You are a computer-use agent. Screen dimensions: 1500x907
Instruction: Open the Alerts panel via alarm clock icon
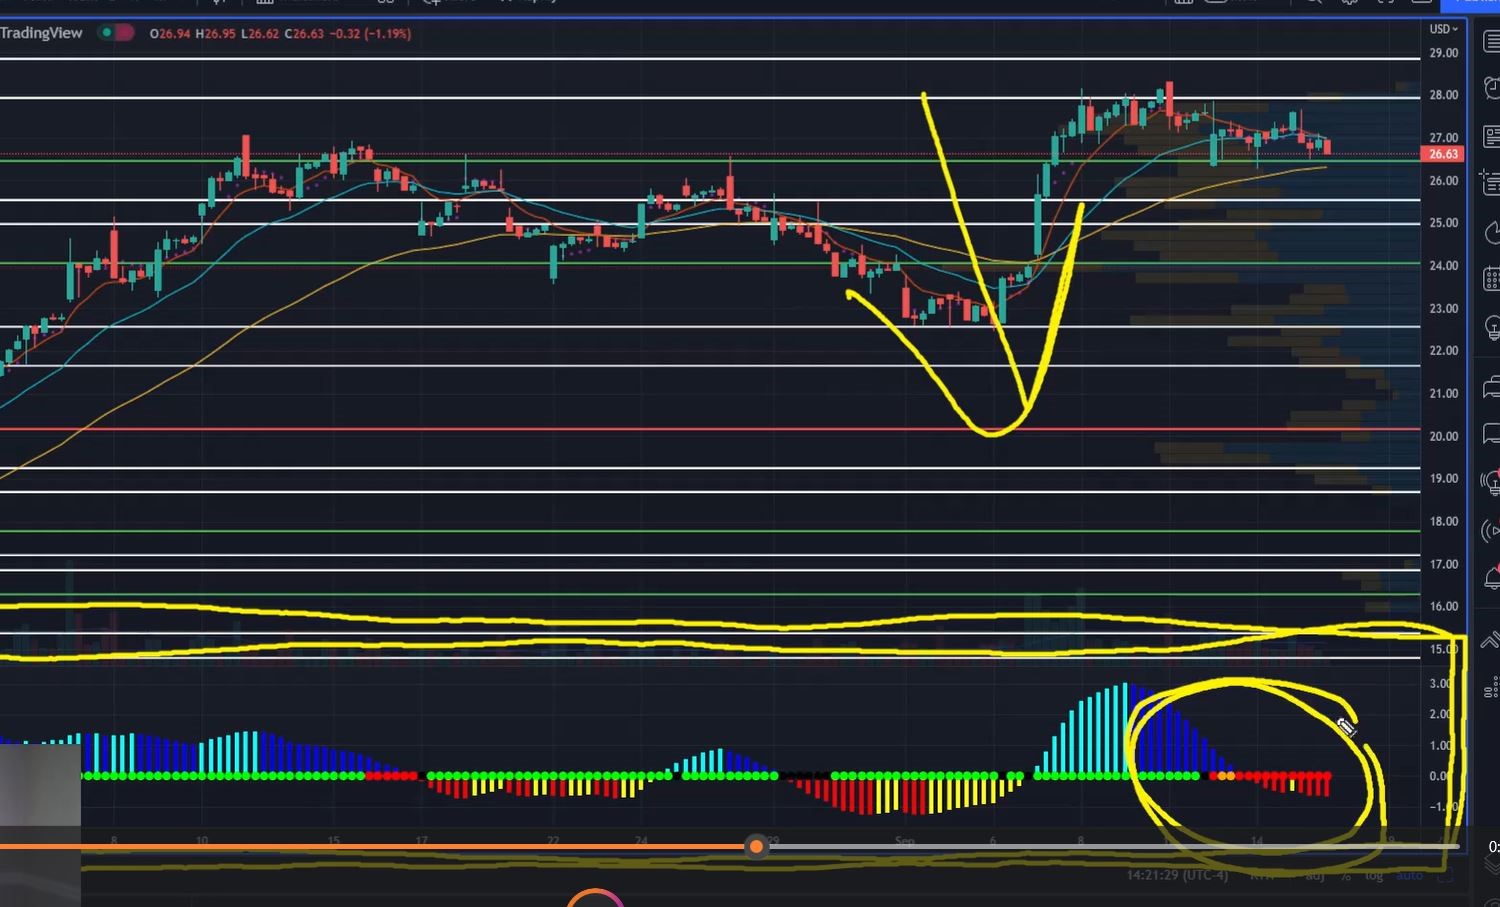(1490, 87)
